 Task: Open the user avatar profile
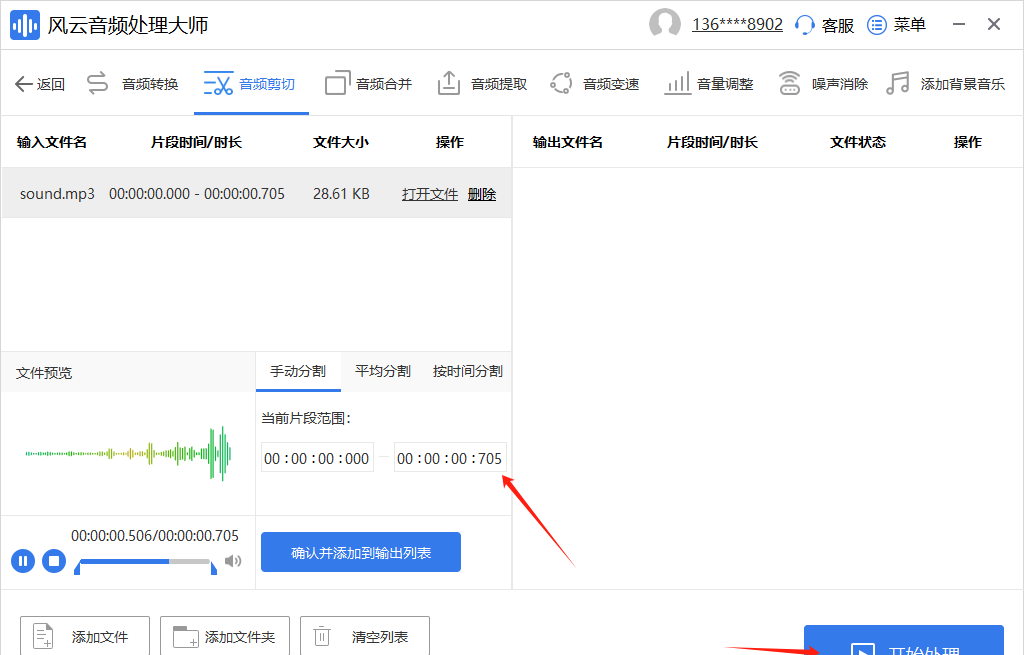click(x=665, y=24)
